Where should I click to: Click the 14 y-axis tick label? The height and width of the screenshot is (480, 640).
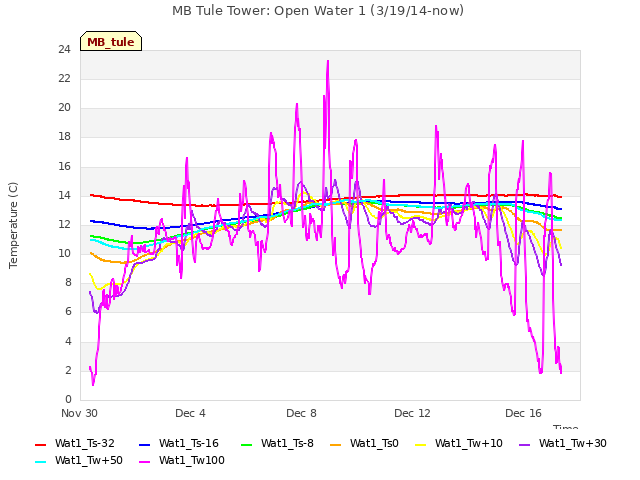click(64, 196)
